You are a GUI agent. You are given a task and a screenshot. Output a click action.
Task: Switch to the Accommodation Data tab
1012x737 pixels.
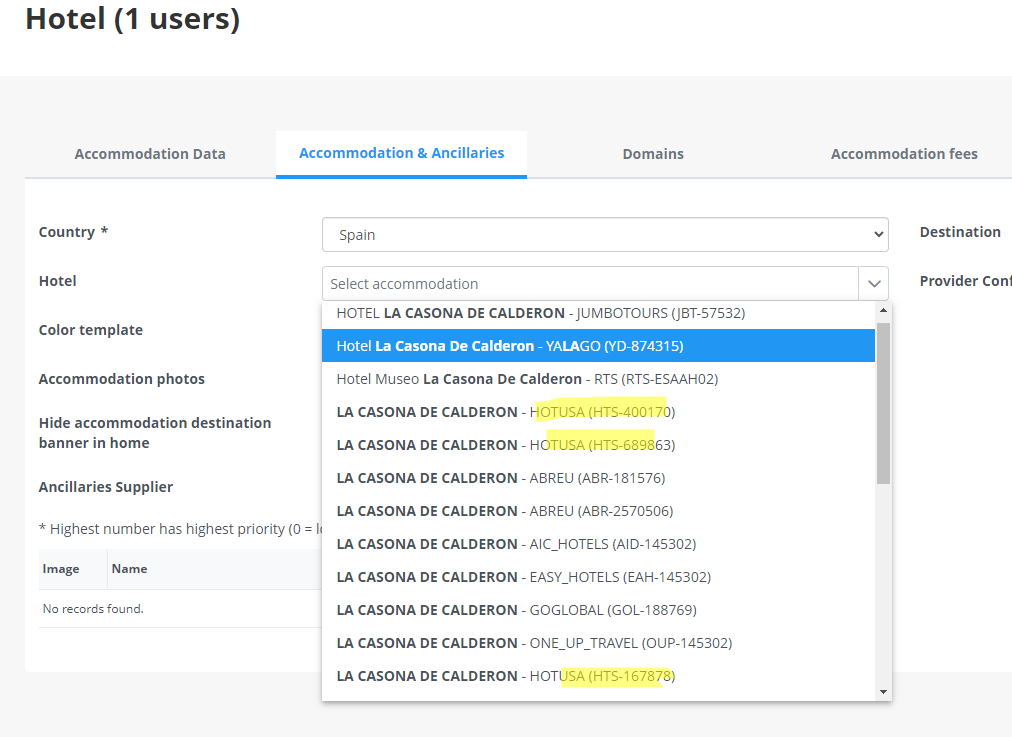tap(150, 154)
